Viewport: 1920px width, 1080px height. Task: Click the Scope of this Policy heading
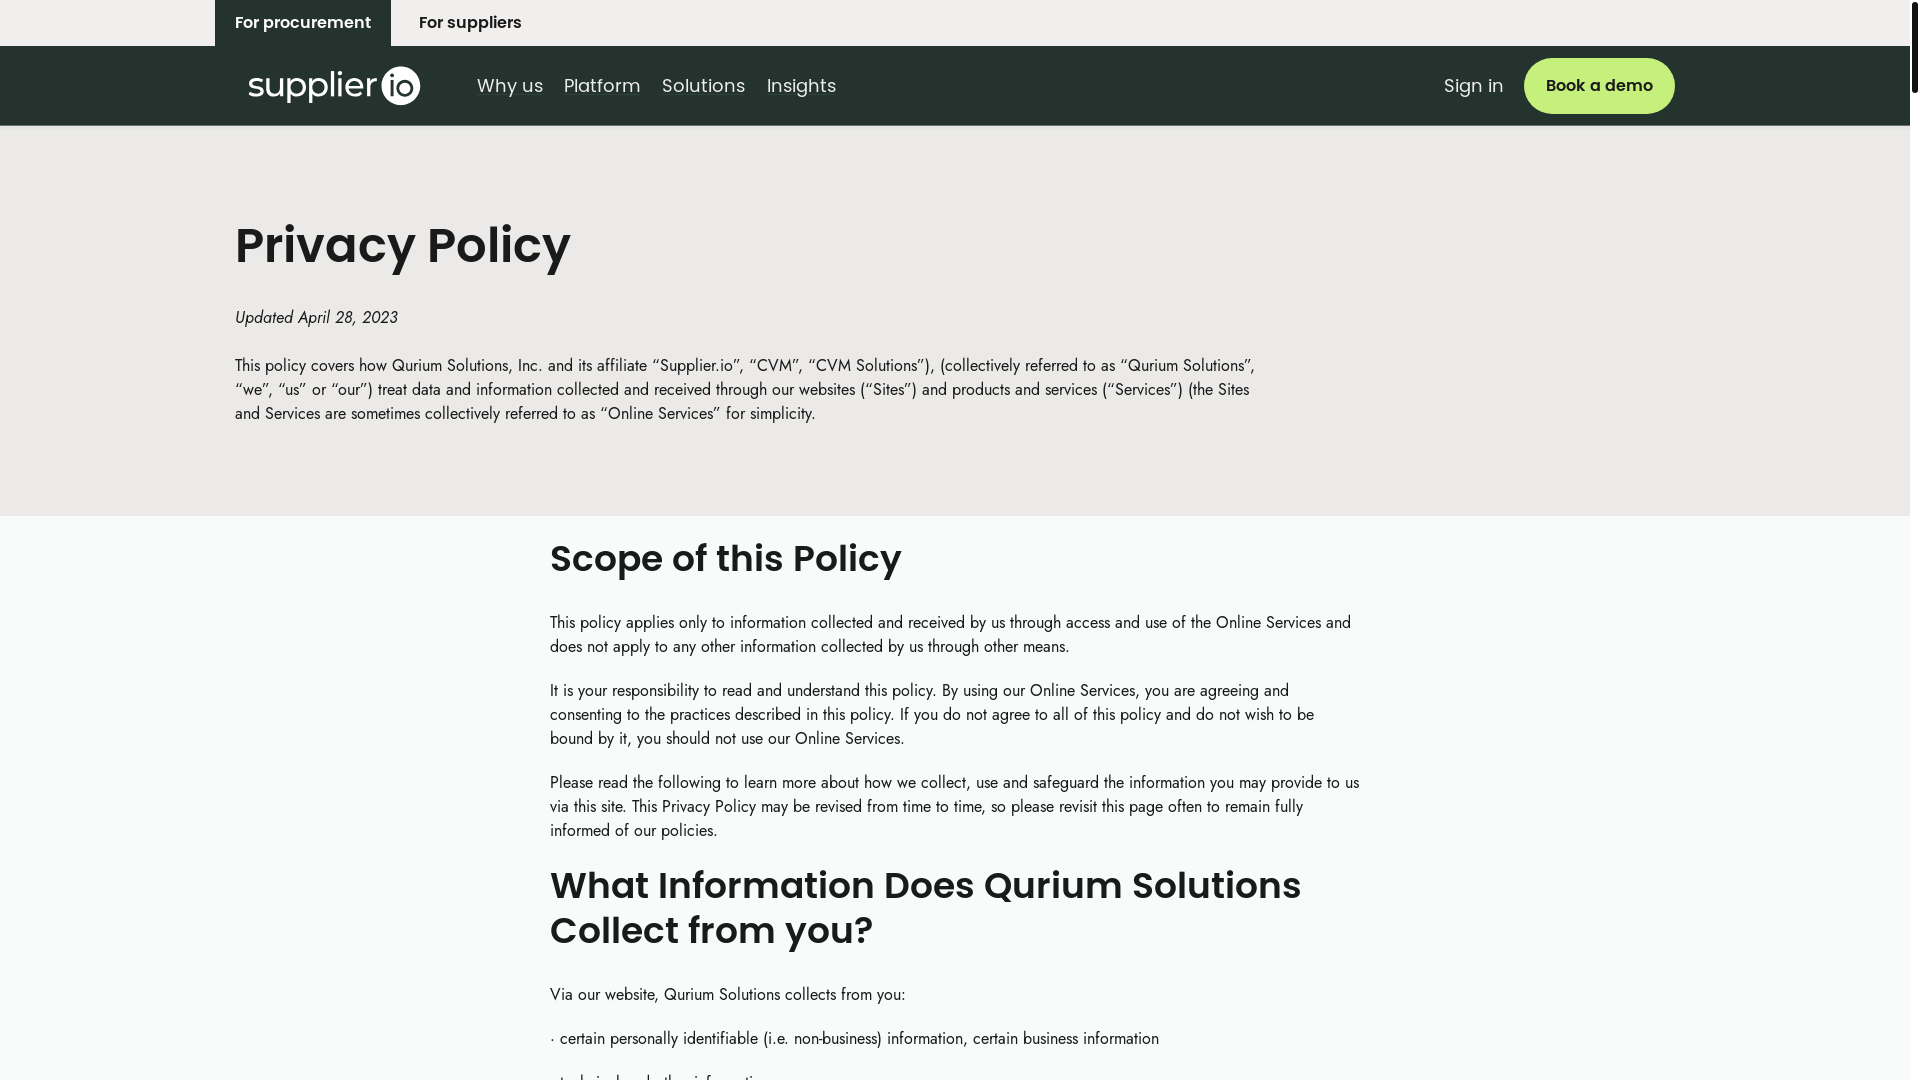(x=725, y=558)
